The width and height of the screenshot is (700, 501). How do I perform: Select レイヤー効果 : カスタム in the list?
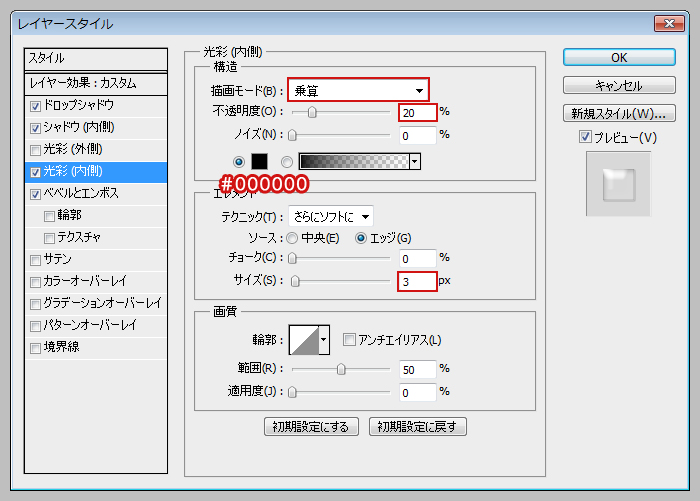tap(96, 84)
